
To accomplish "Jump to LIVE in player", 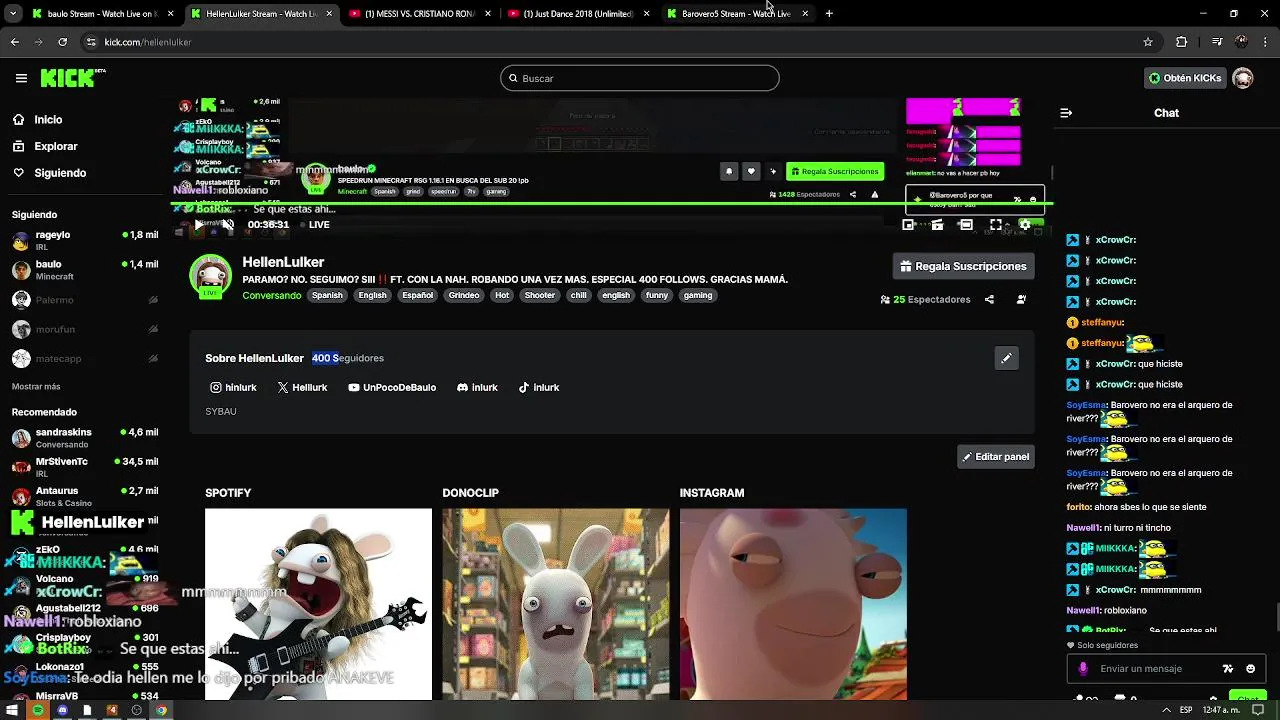I will tap(315, 225).
